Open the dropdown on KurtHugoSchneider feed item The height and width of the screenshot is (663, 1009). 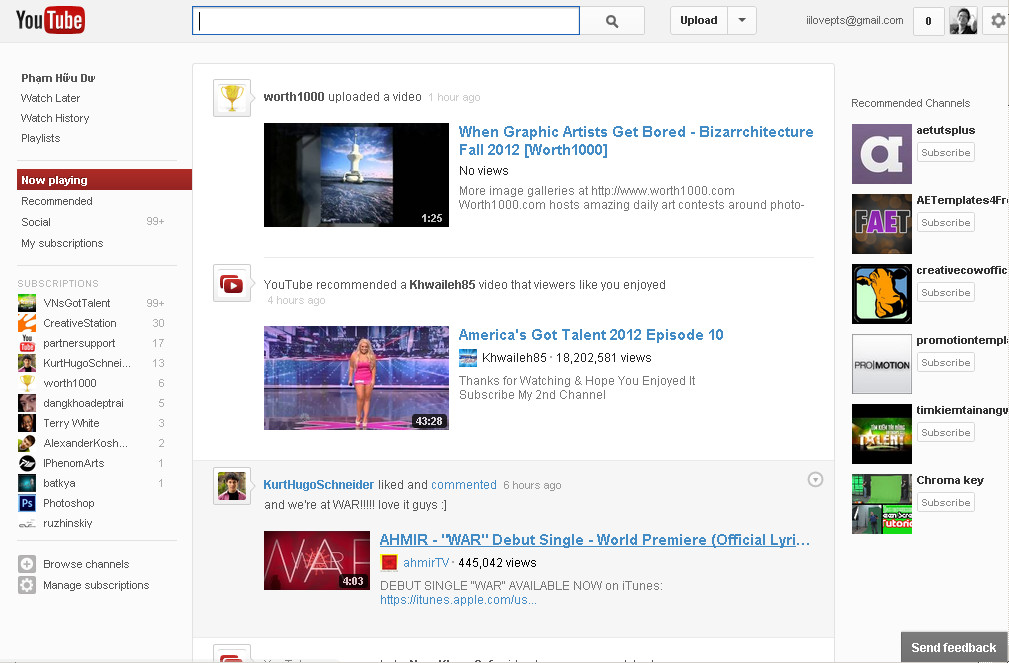815,480
